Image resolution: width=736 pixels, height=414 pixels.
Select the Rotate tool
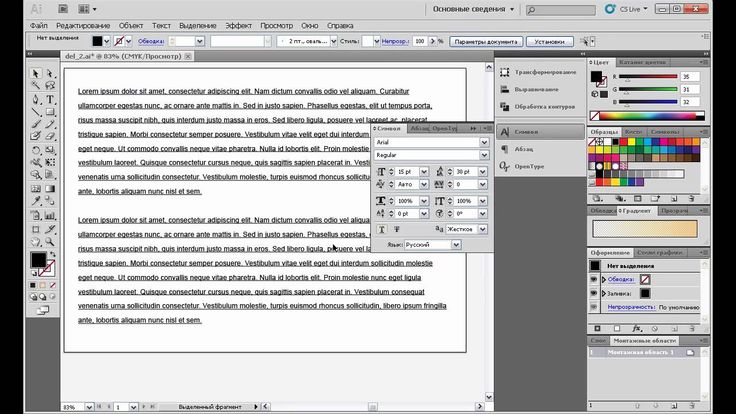(36, 150)
